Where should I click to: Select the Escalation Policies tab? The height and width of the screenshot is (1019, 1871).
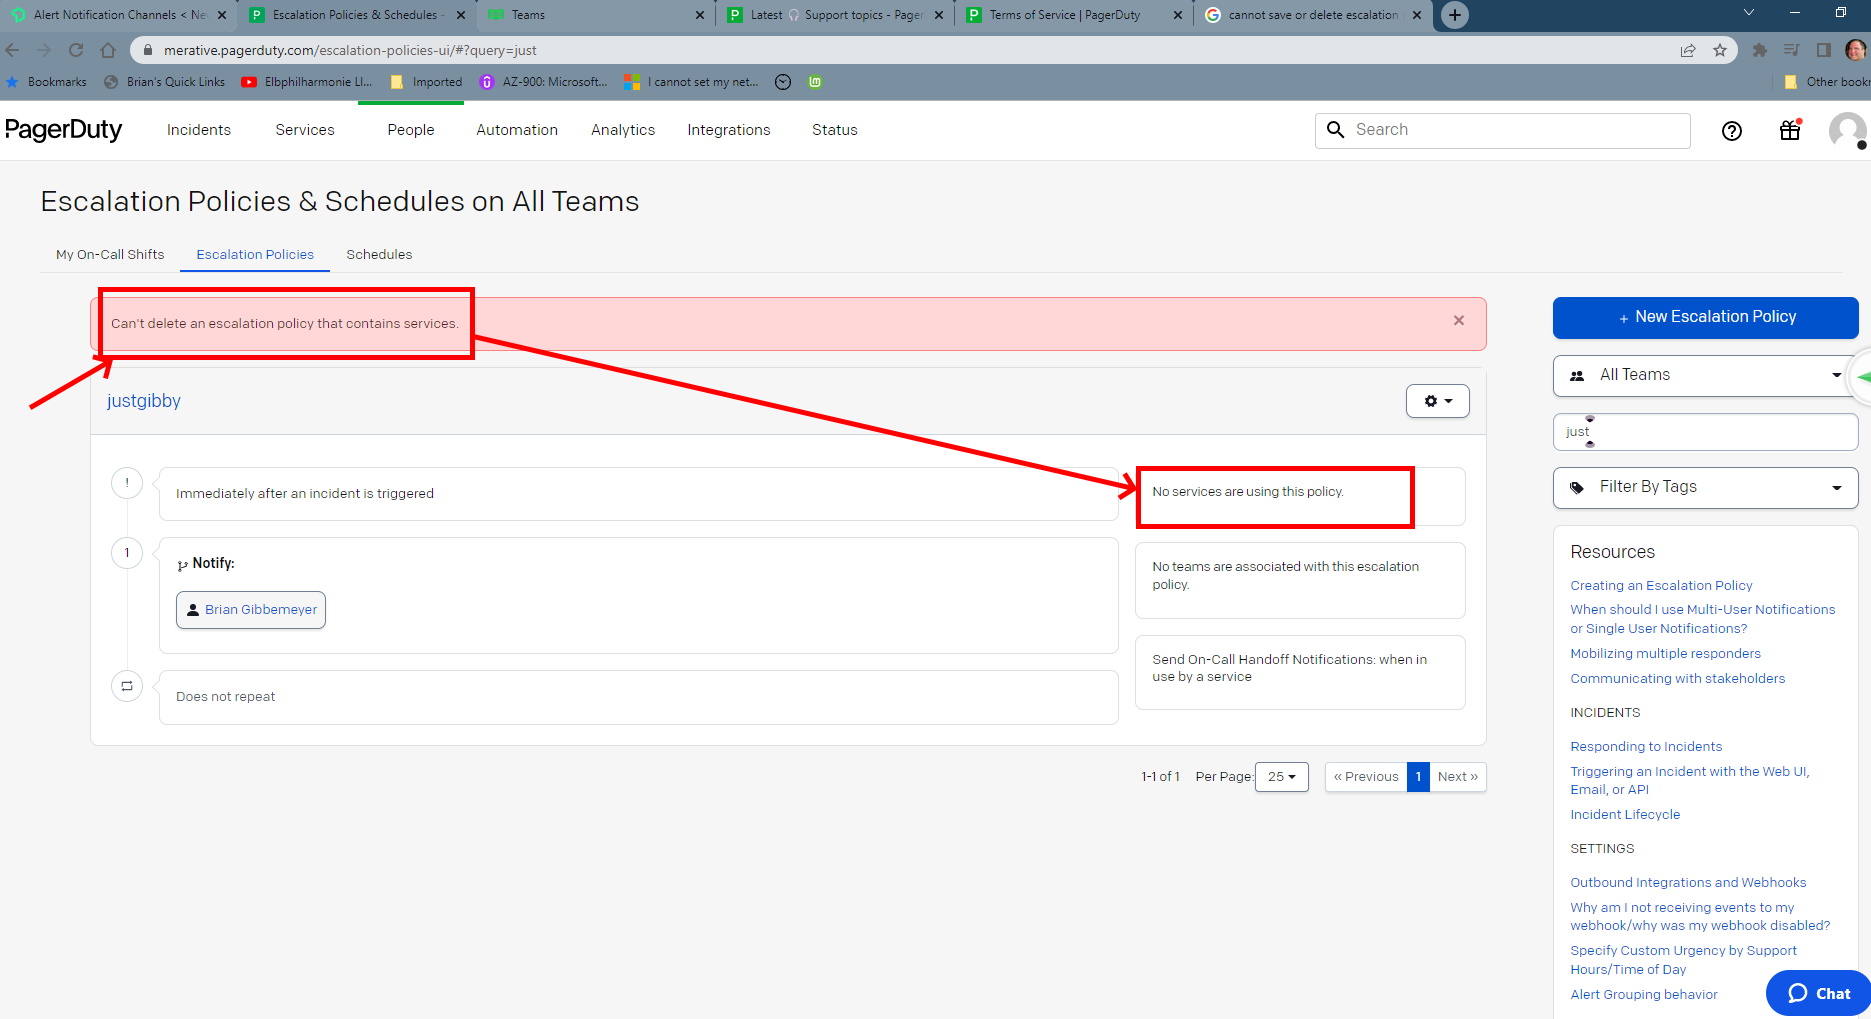[255, 254]
